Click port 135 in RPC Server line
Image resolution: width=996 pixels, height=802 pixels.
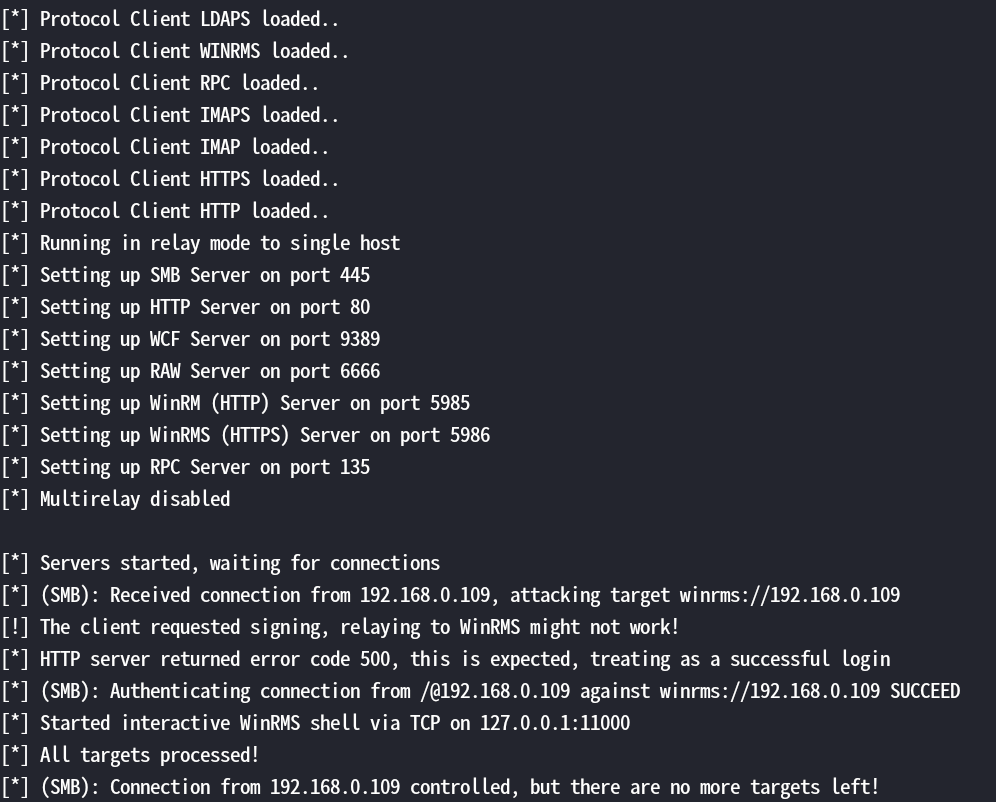355,467
